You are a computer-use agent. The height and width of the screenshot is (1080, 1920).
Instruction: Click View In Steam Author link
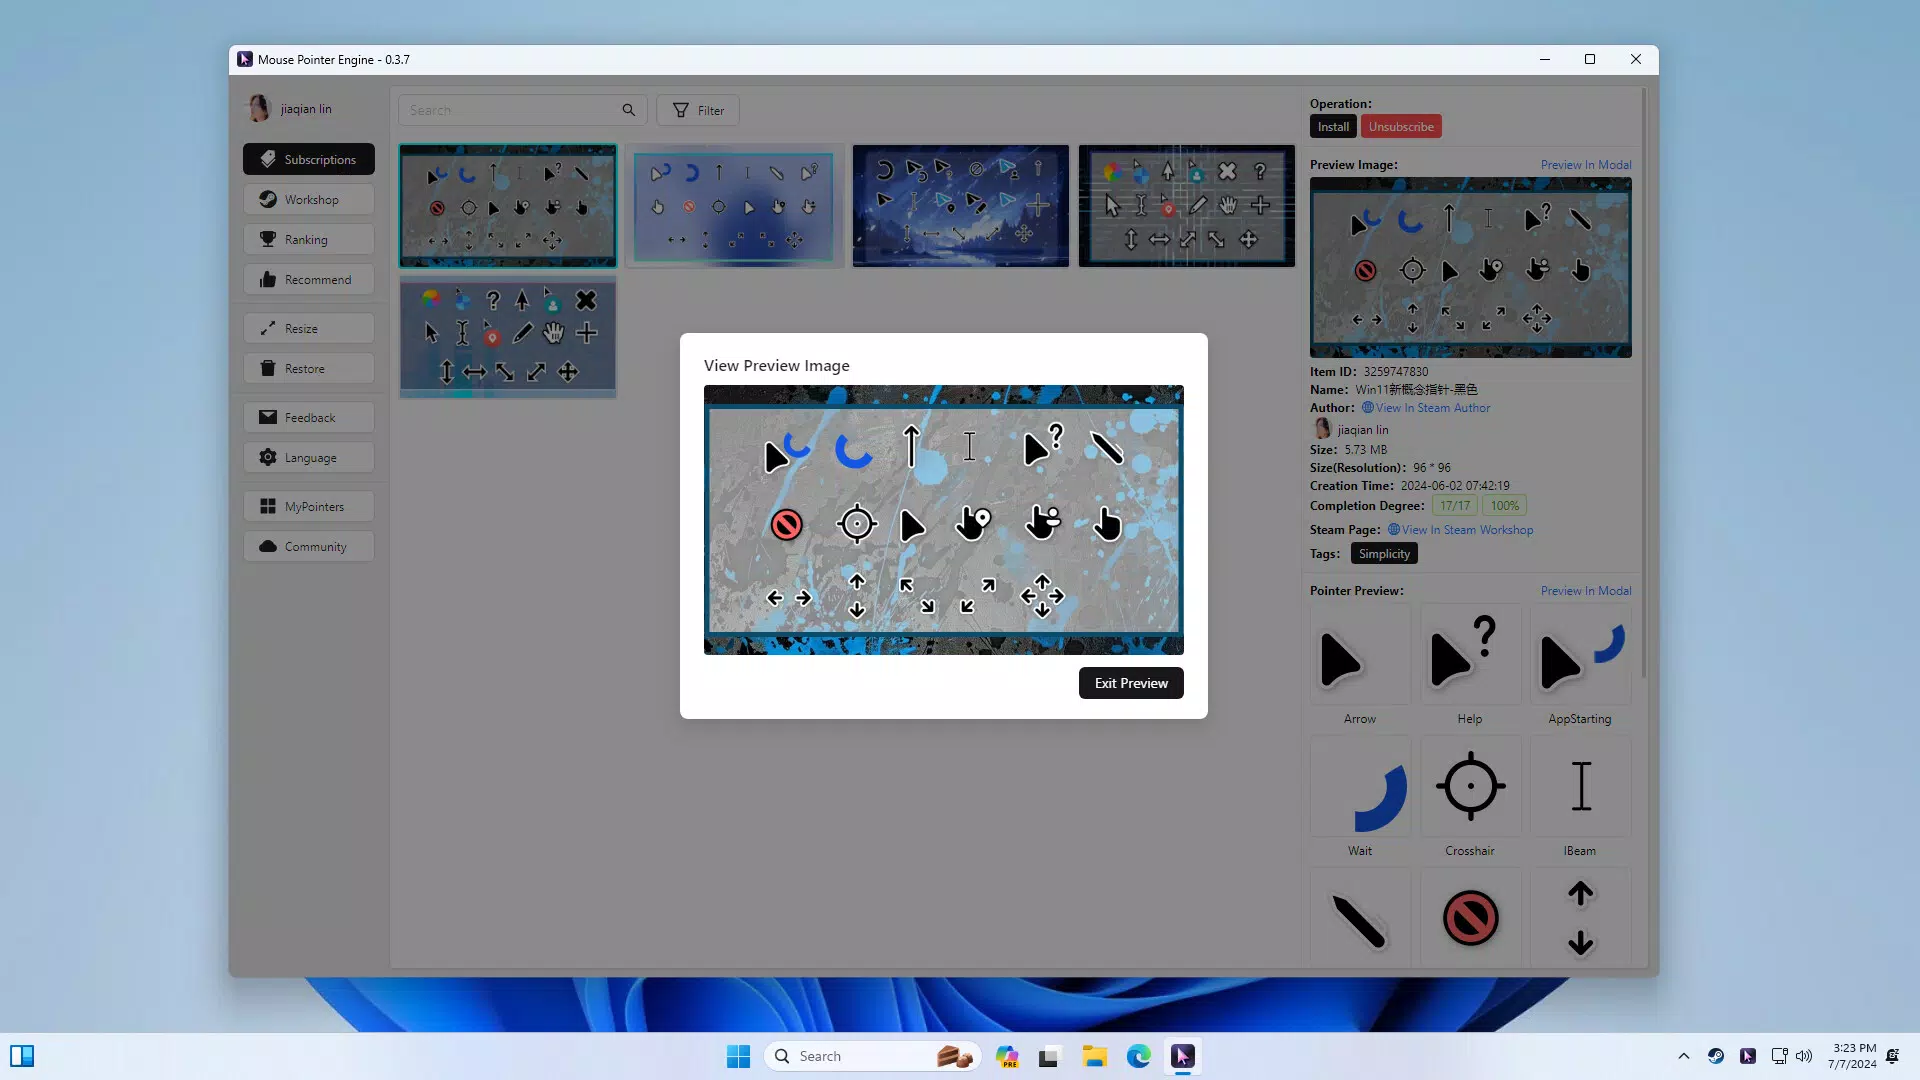point(1426,408)
